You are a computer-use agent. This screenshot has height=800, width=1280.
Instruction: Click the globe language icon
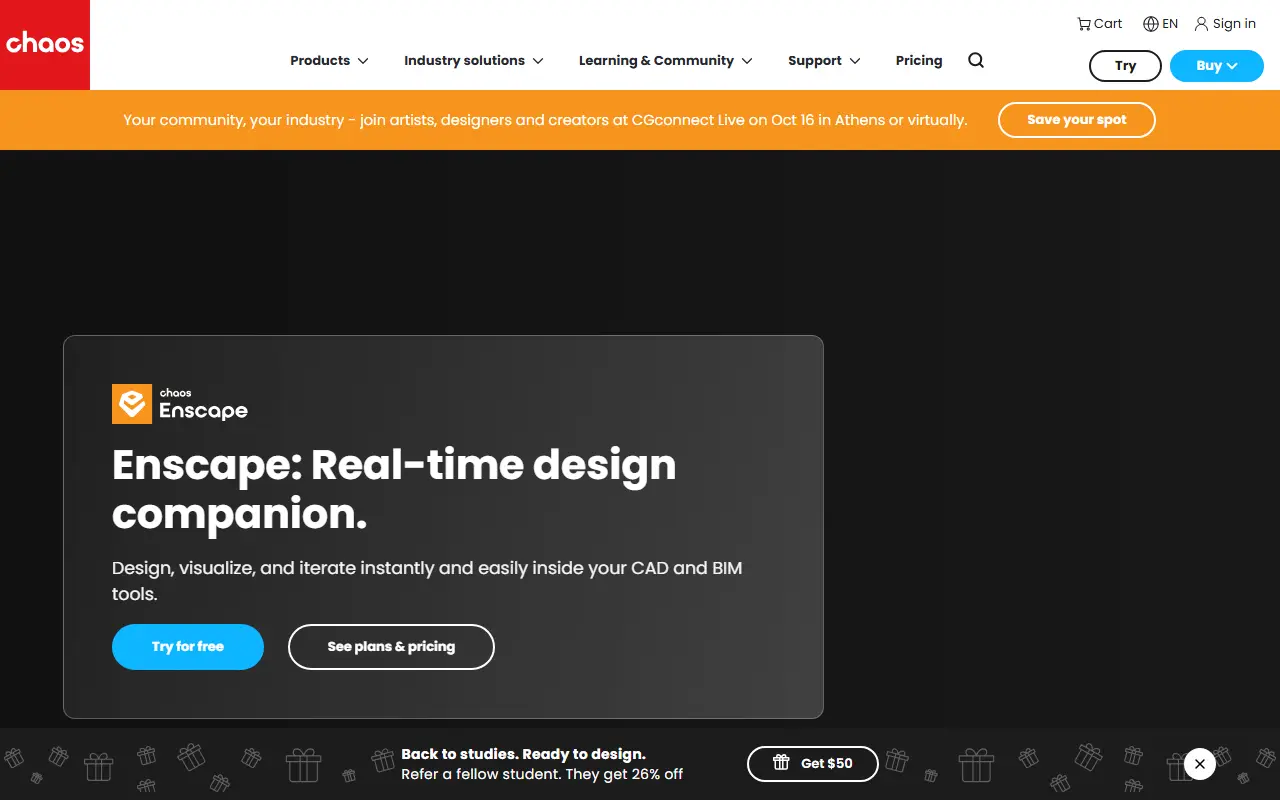pos(1151,23)
